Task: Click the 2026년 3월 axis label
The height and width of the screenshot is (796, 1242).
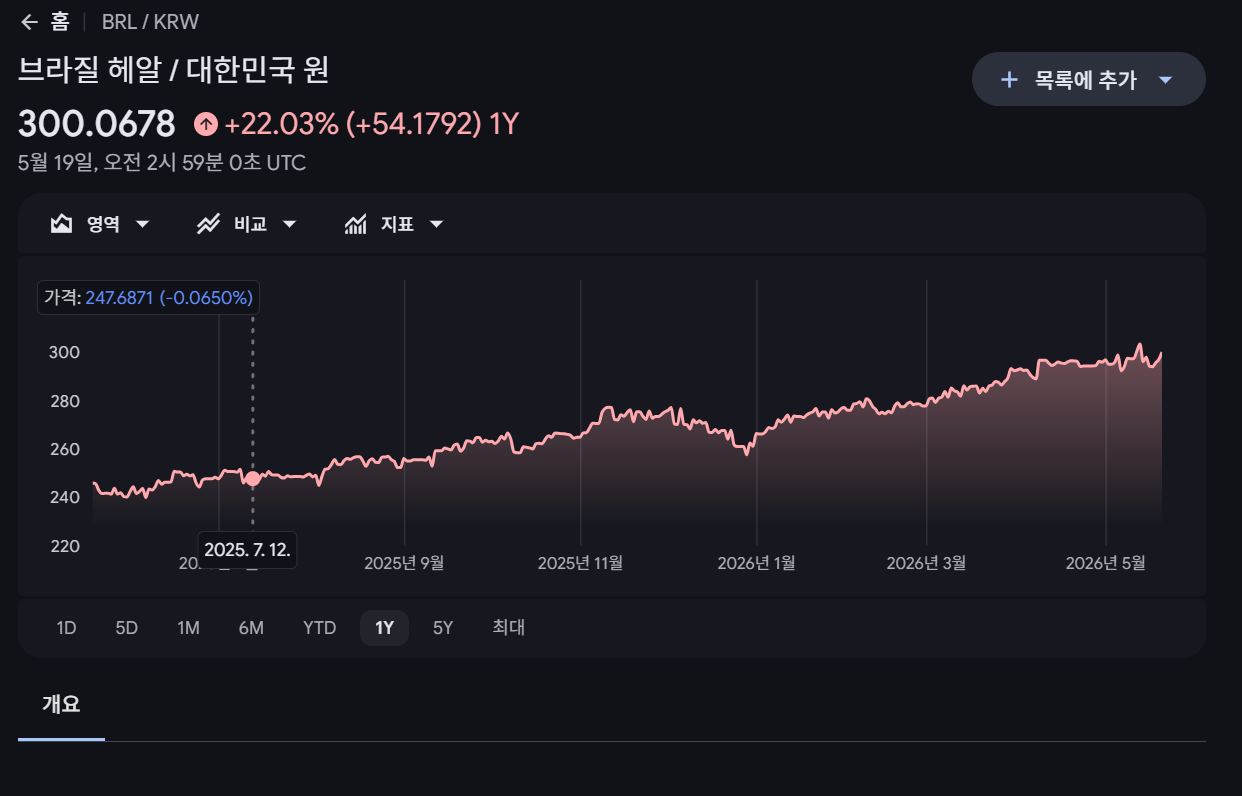Action: (926, 562)
